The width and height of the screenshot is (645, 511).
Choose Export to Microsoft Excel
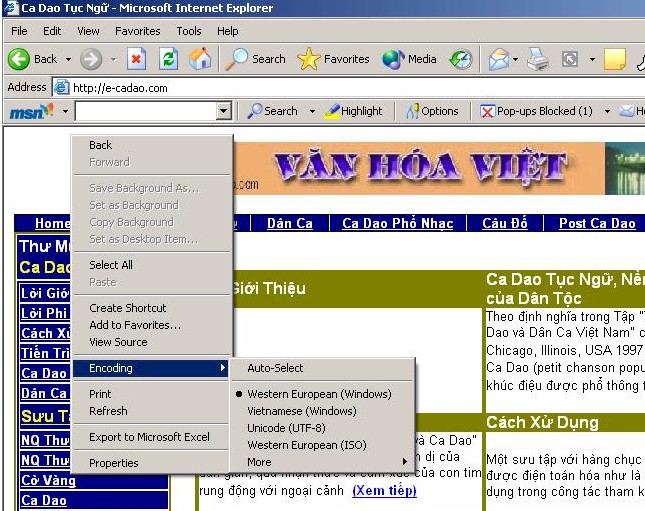point(151,437)
